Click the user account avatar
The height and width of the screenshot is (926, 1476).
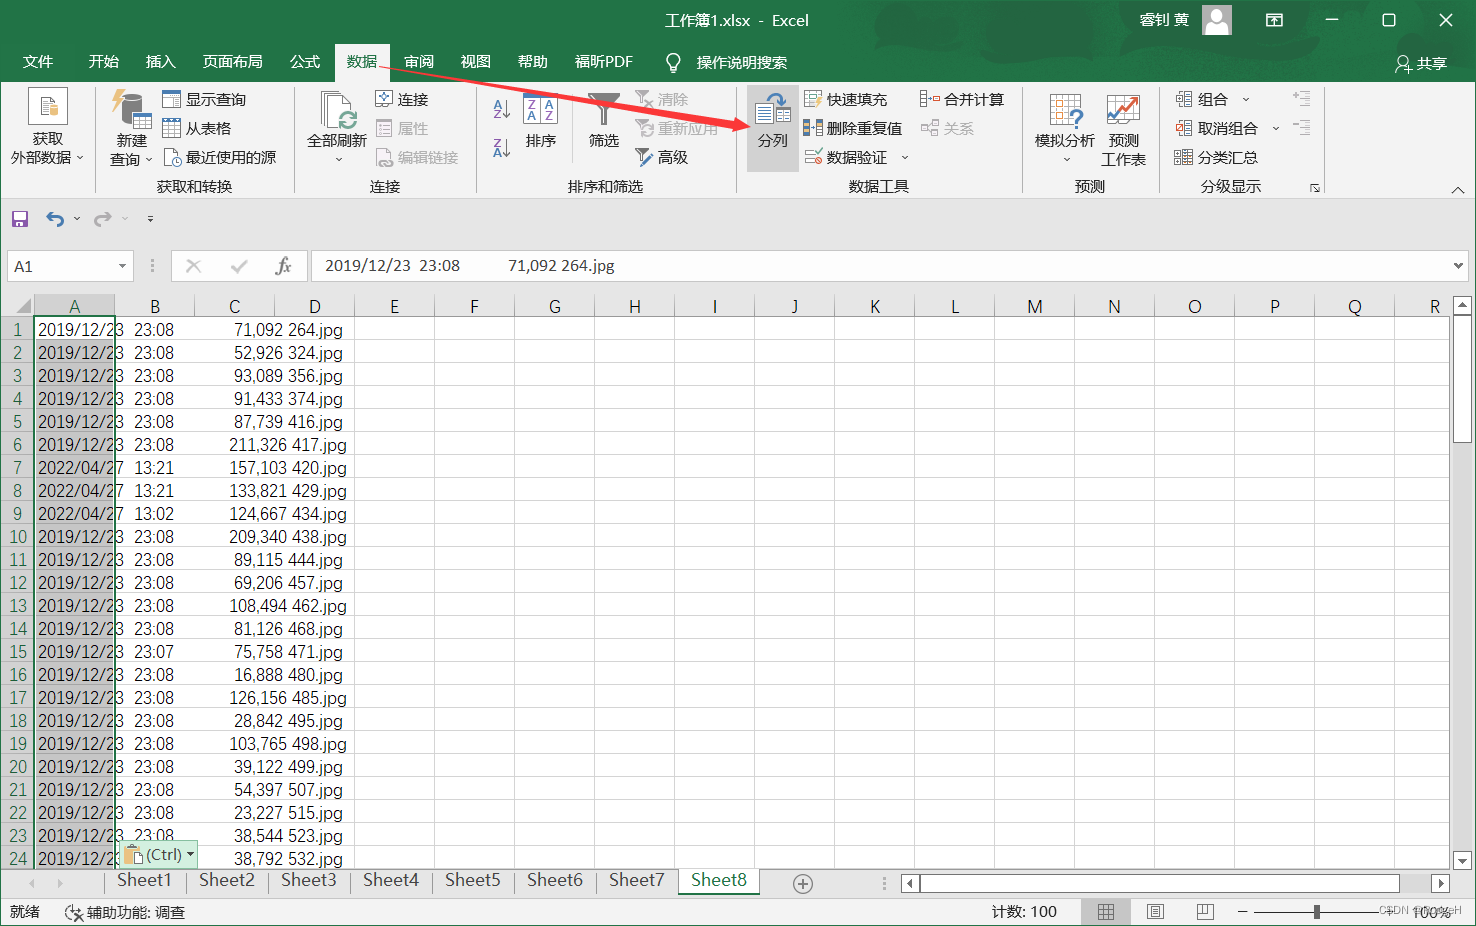click(1217, 20)
